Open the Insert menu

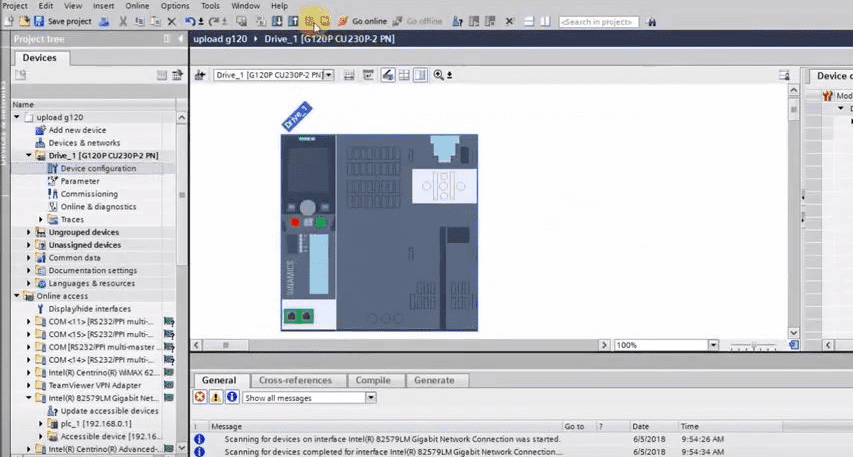103,5
